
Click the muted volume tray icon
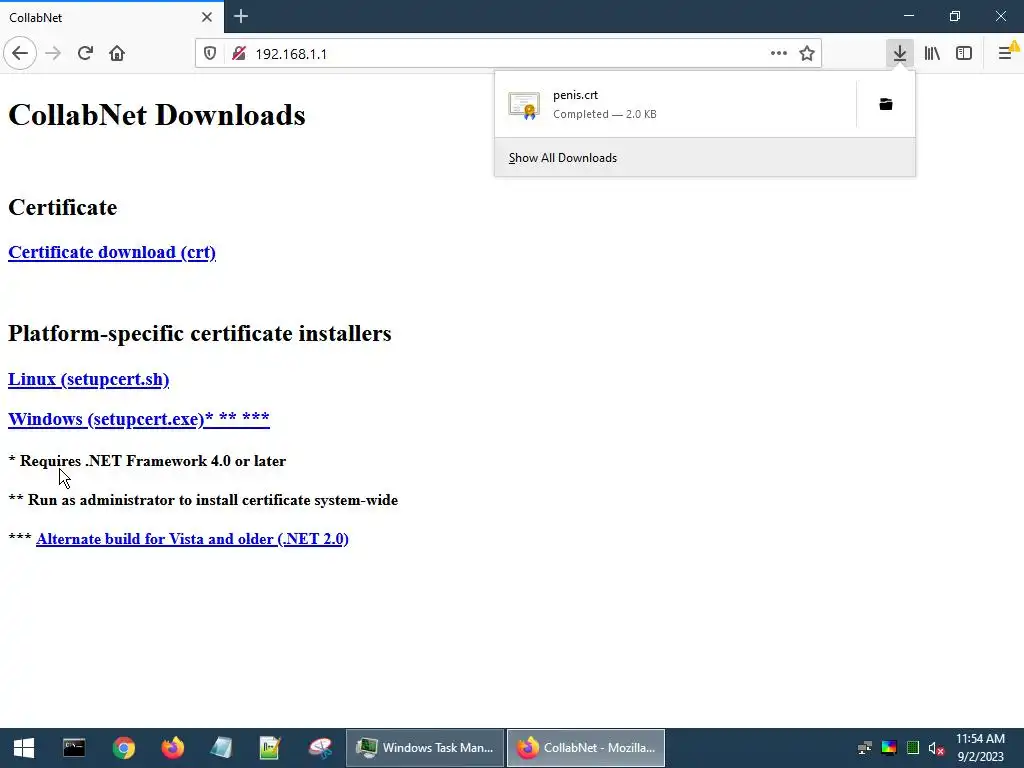936,748
